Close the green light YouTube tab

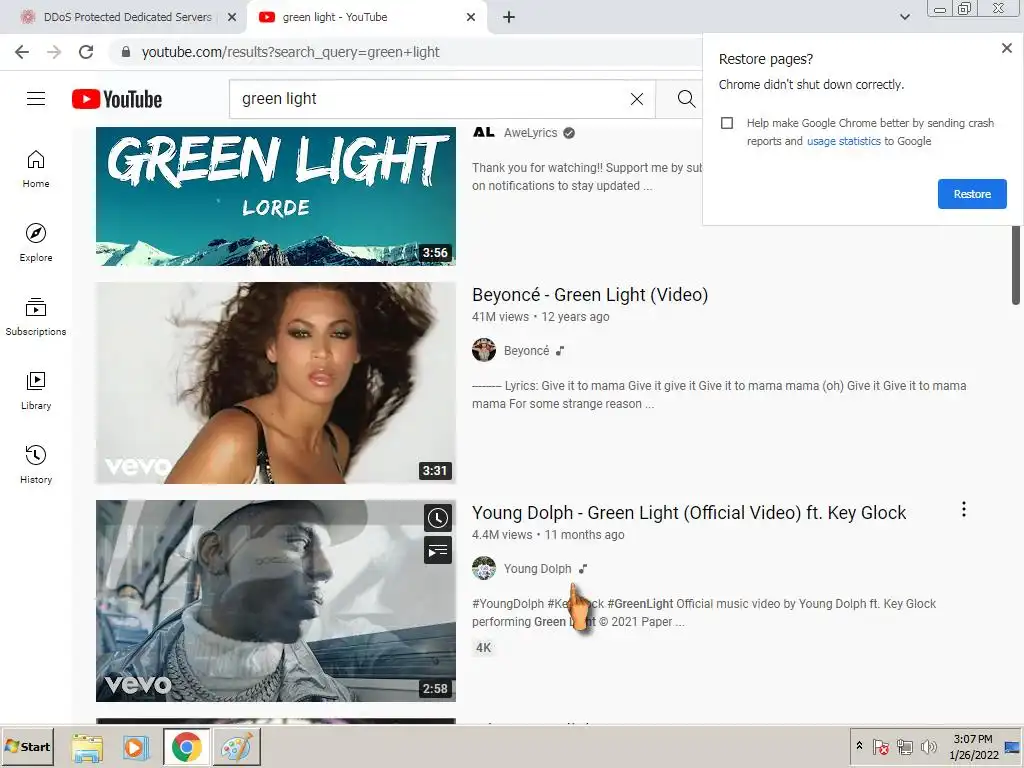471,17
